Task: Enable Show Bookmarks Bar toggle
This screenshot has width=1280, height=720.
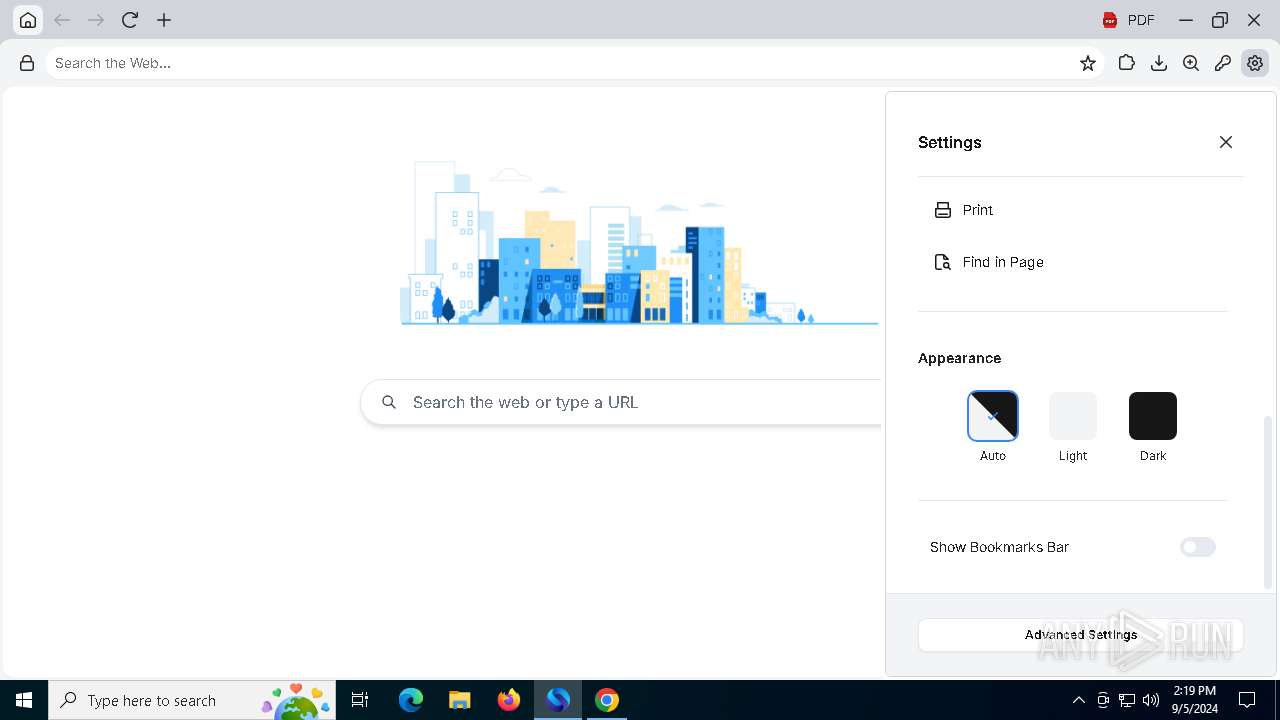Action: [x=1197, y=547]
